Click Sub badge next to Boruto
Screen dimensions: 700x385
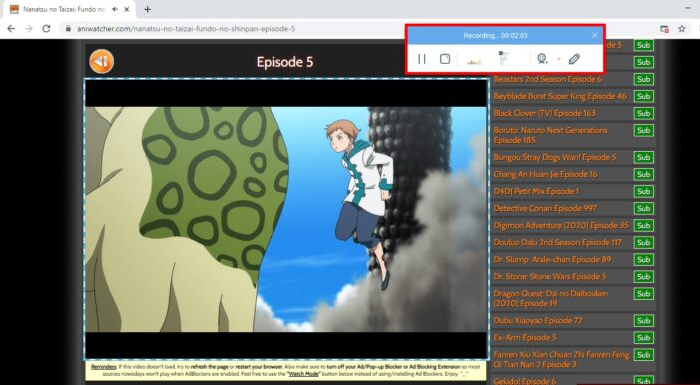click(643, 130)
